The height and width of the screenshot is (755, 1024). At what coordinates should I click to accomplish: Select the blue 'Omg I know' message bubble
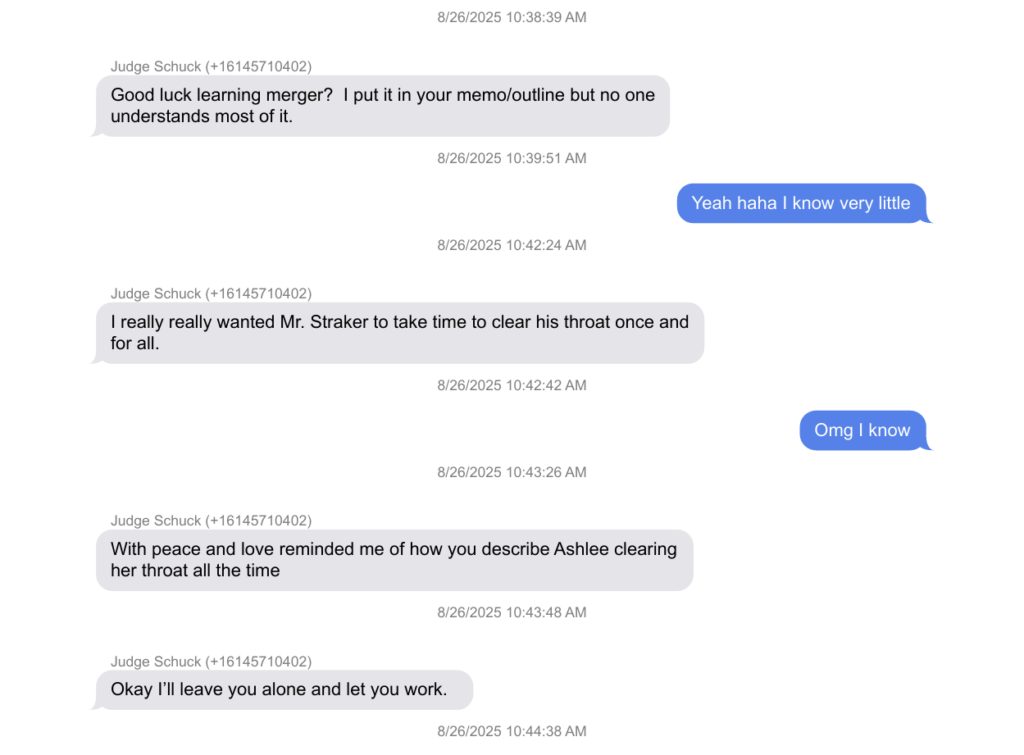[862, 430]
